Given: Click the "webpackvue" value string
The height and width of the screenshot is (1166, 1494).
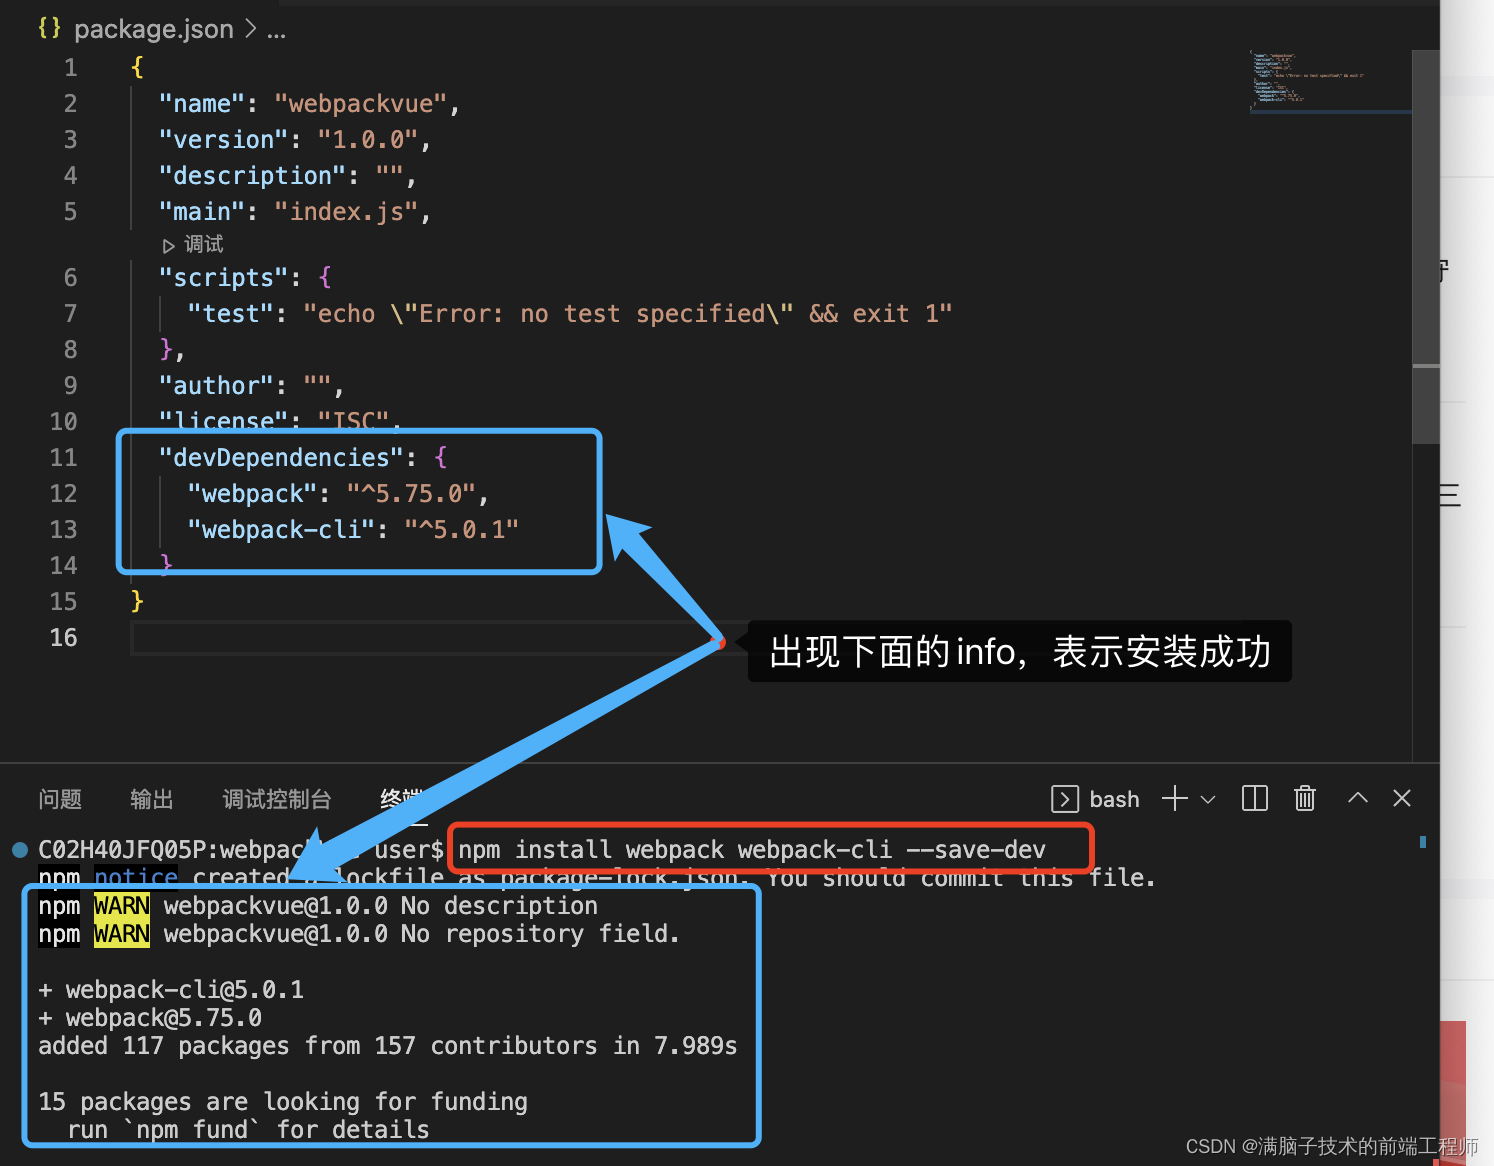Looking at the screenshot, I should 360,104.
